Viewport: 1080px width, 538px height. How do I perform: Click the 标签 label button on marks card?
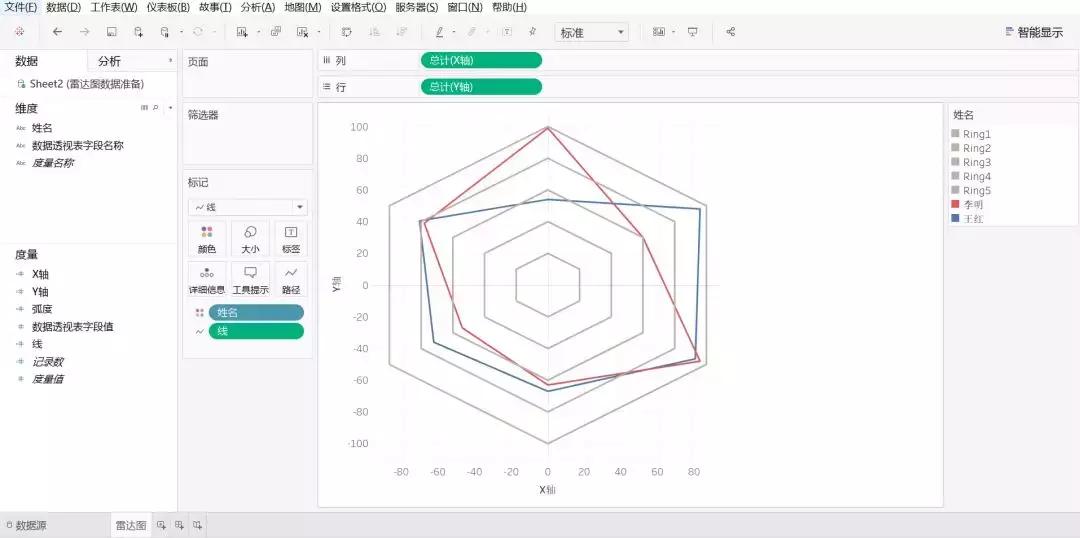pos(291,240)
